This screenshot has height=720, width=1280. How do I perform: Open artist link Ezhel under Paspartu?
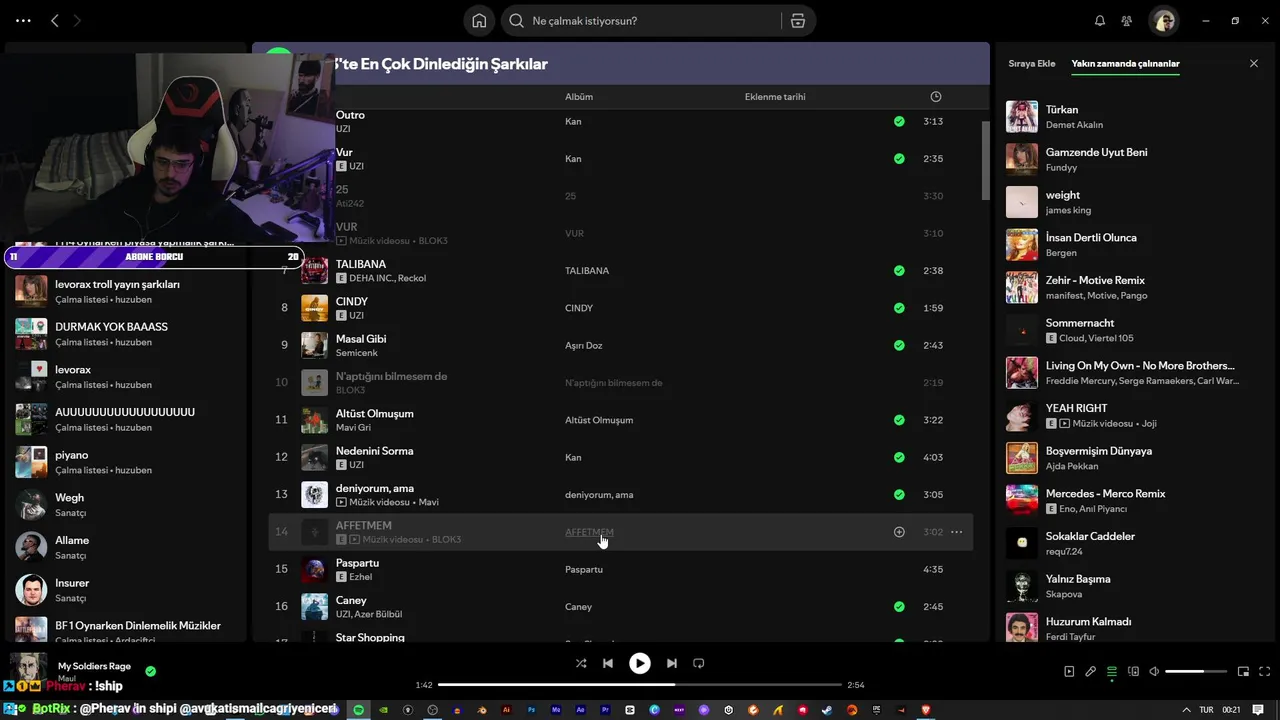pyautogui.click(x=361, y=577)
